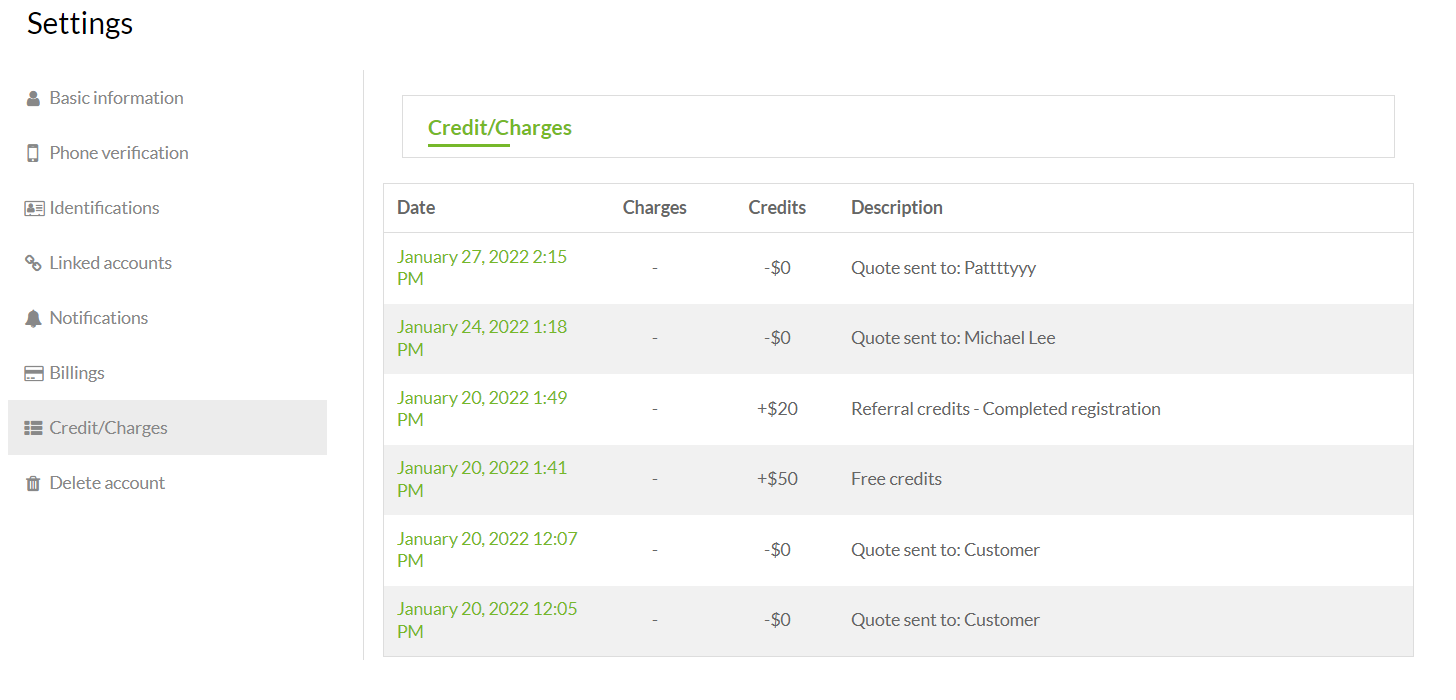
Task: Click the Phone verification mobile icon
Action: [x=33, y=153]
